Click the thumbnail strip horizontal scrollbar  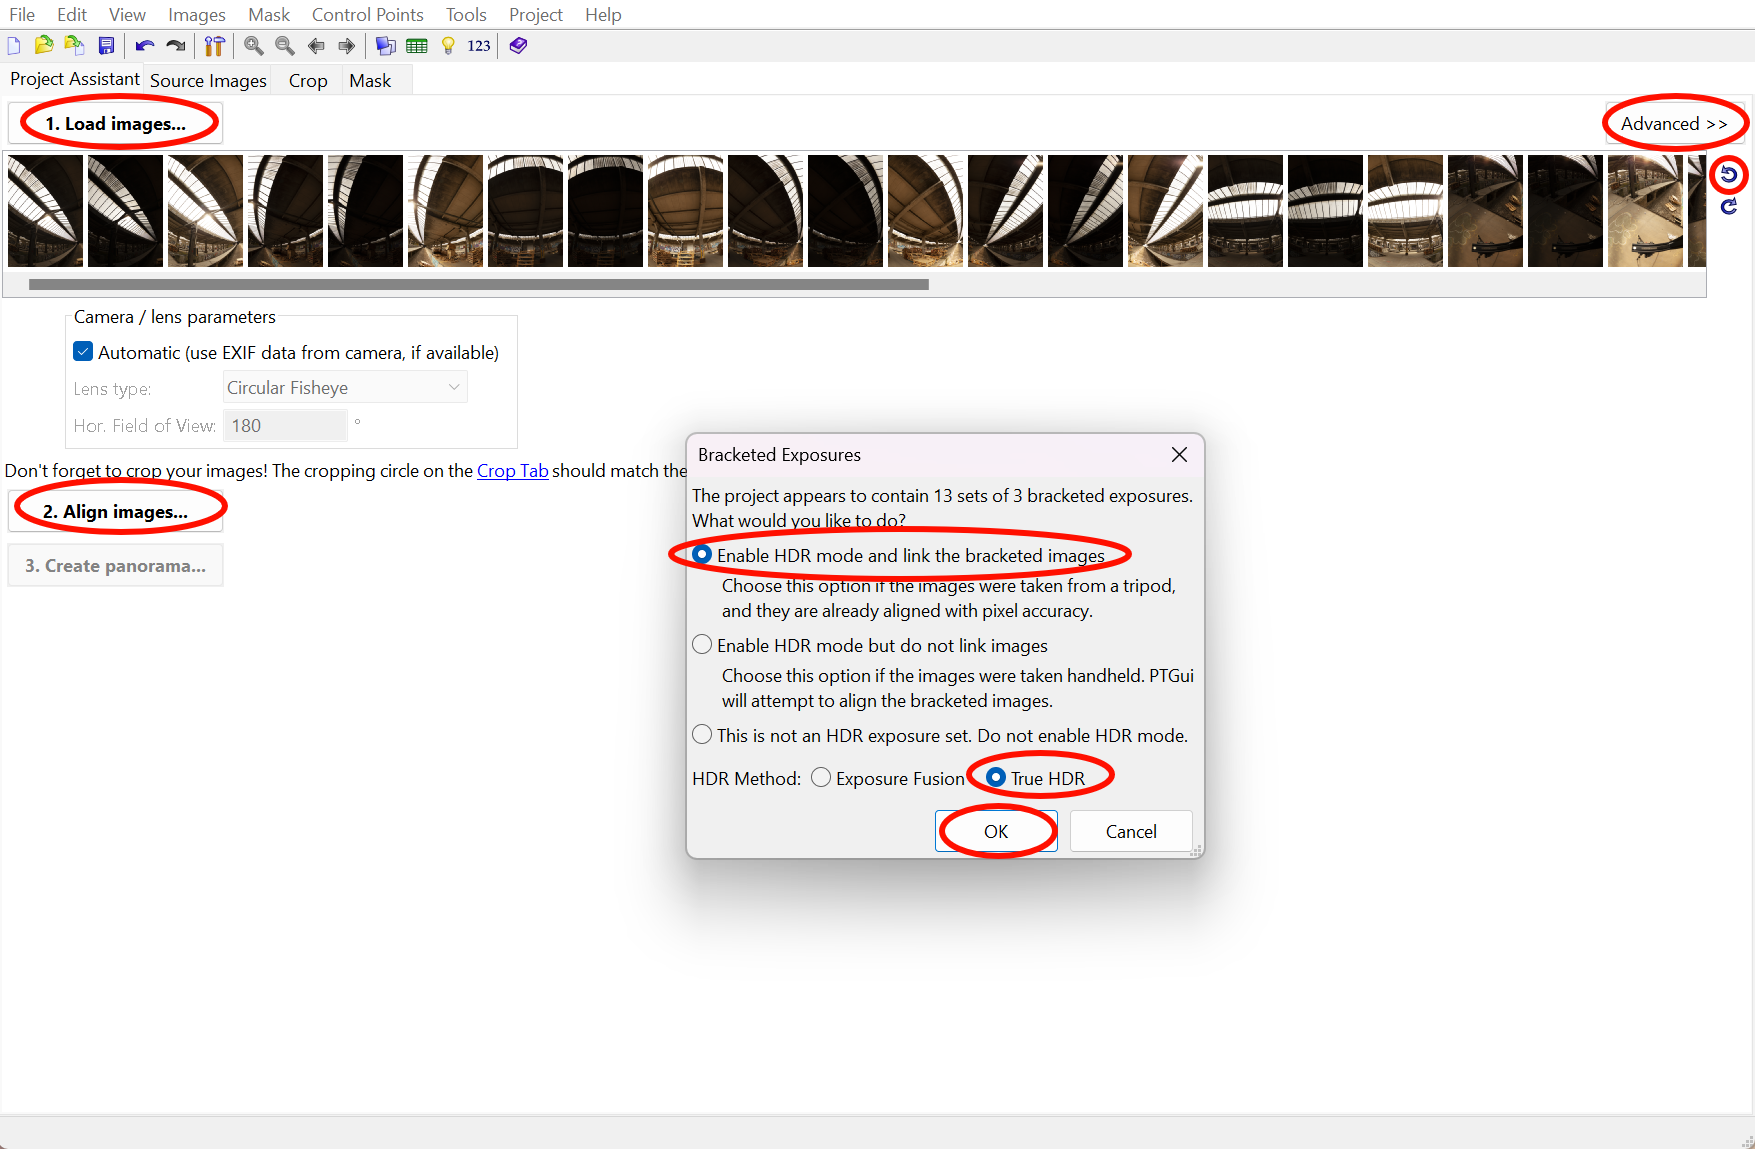pyautogui.click(x=479, y=284)
